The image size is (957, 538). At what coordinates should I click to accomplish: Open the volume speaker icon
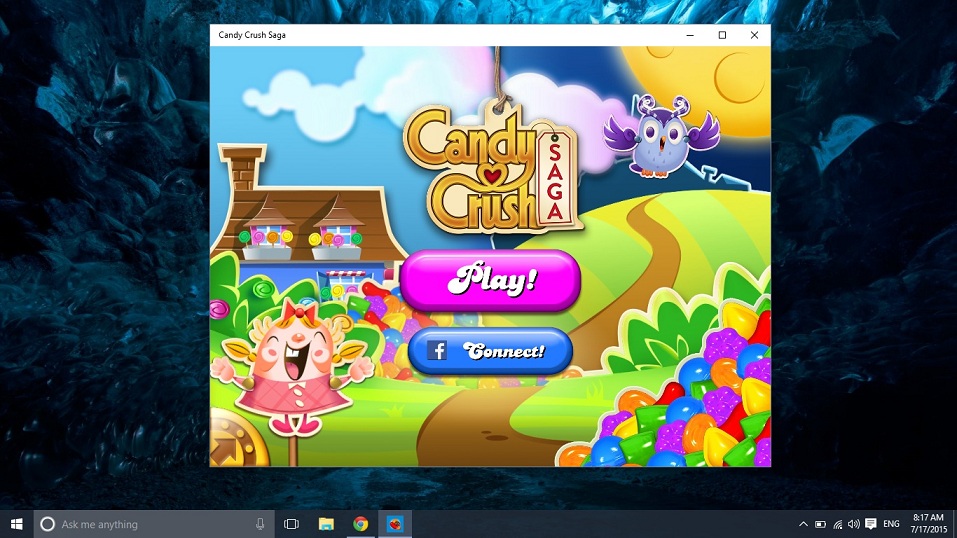coord(854,524)
